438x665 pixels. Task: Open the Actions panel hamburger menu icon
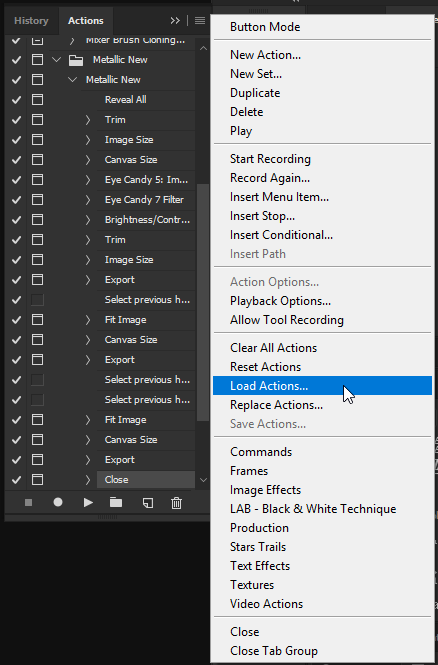(x=200, y=20)
